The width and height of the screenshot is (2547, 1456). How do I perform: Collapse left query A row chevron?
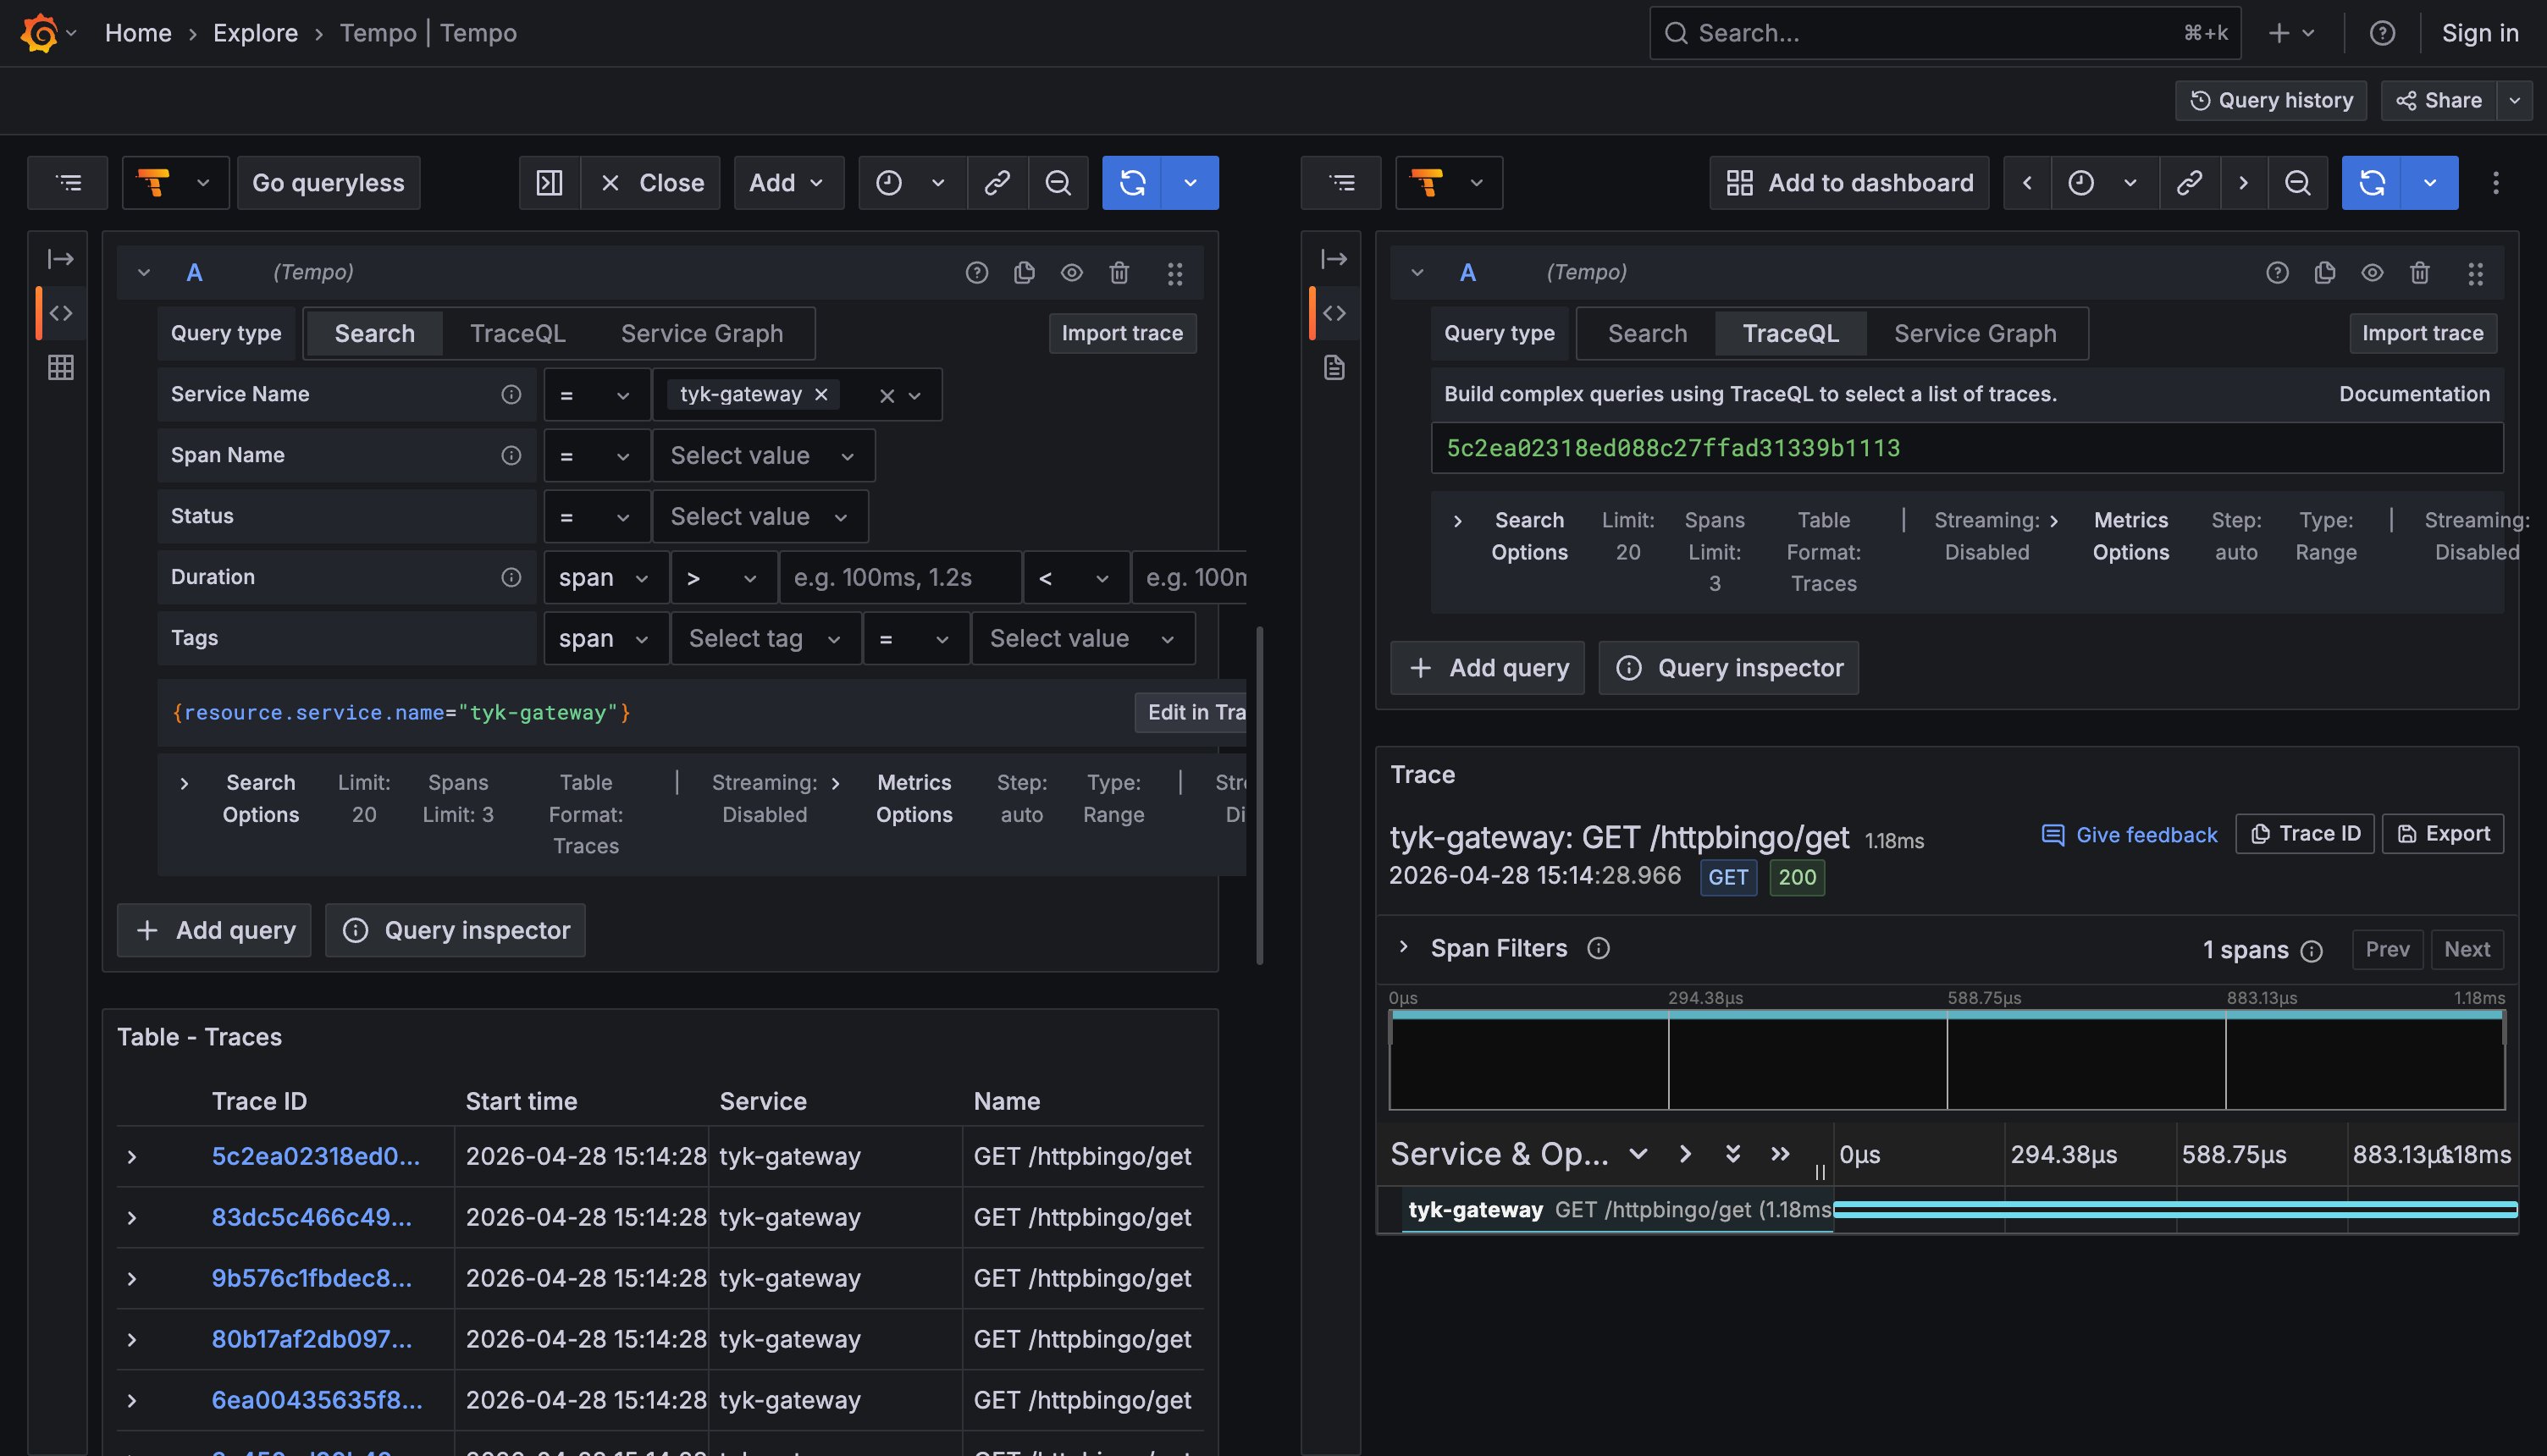(x=144, y=273)
